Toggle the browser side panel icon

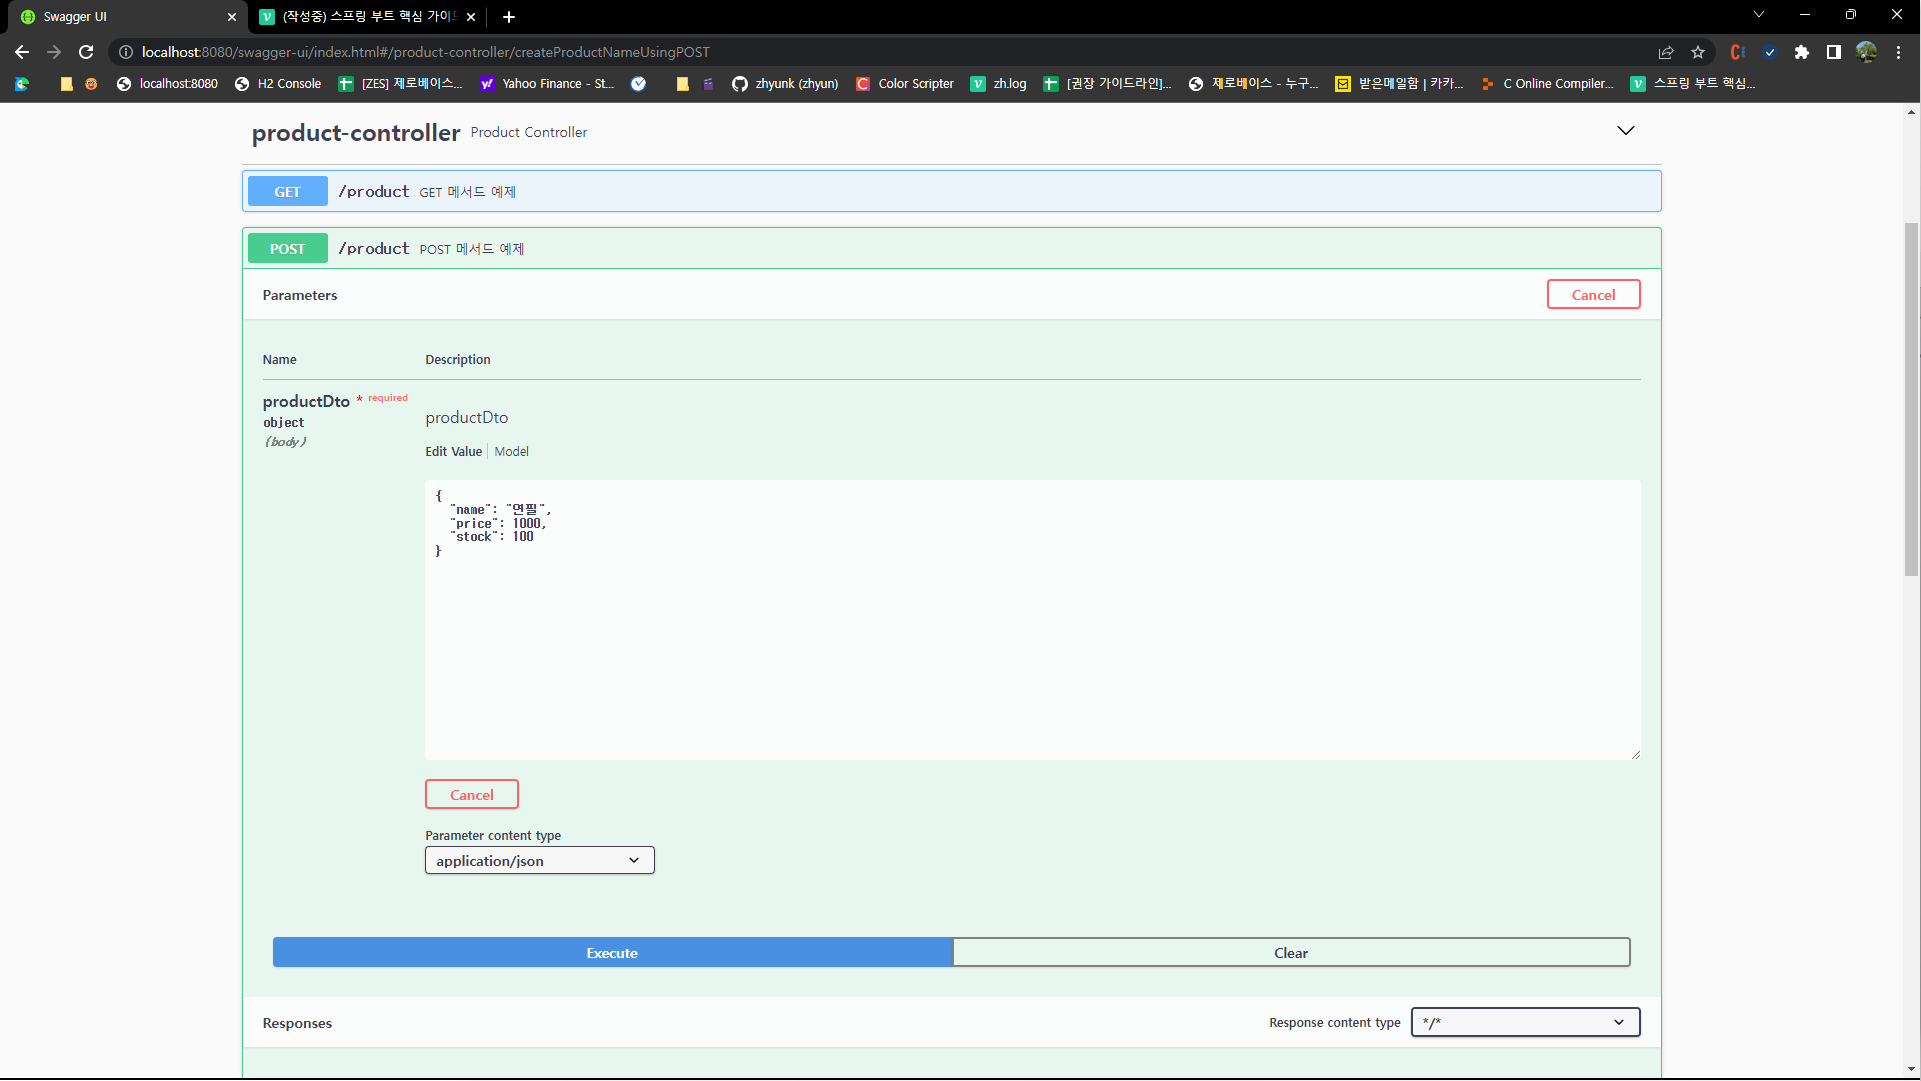1833,52
